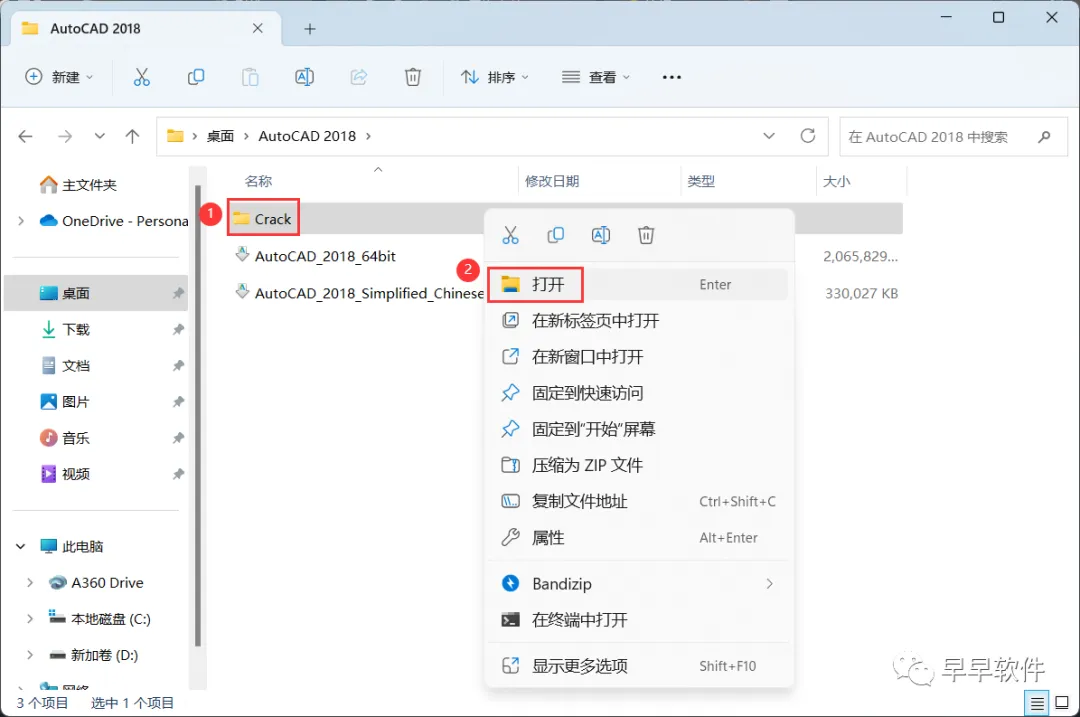Unpin 下载 via its pin icon
1080x717 pixels.
tap(178, 329)
